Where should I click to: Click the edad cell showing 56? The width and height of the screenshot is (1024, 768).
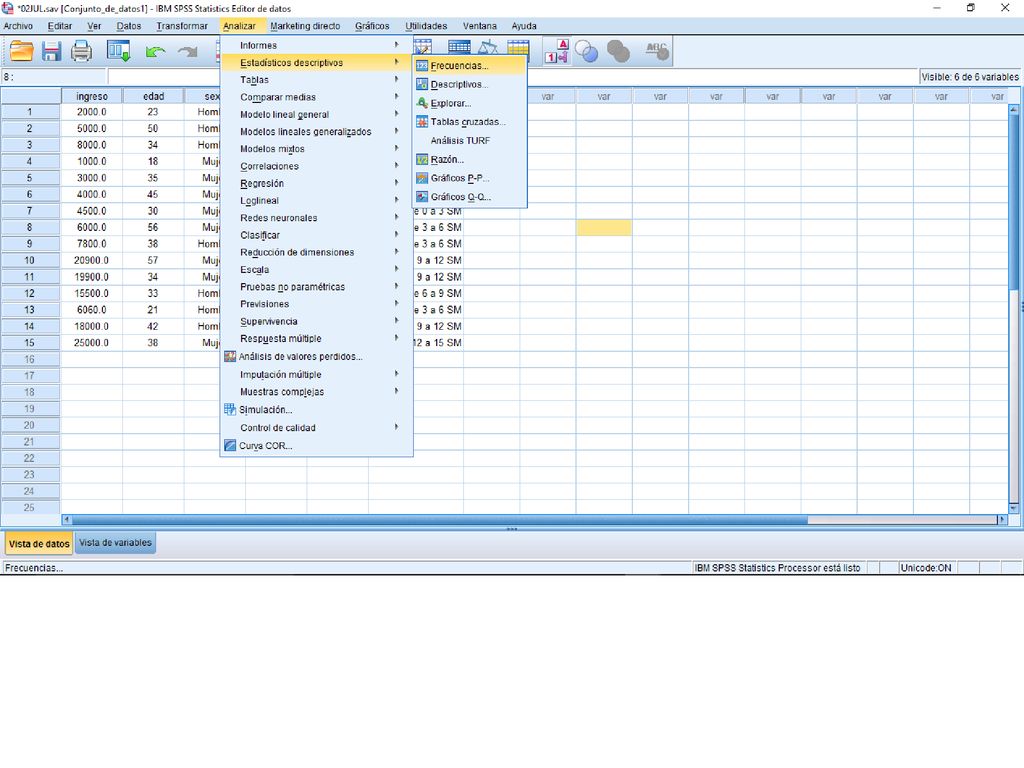click(x=153, y=227)
